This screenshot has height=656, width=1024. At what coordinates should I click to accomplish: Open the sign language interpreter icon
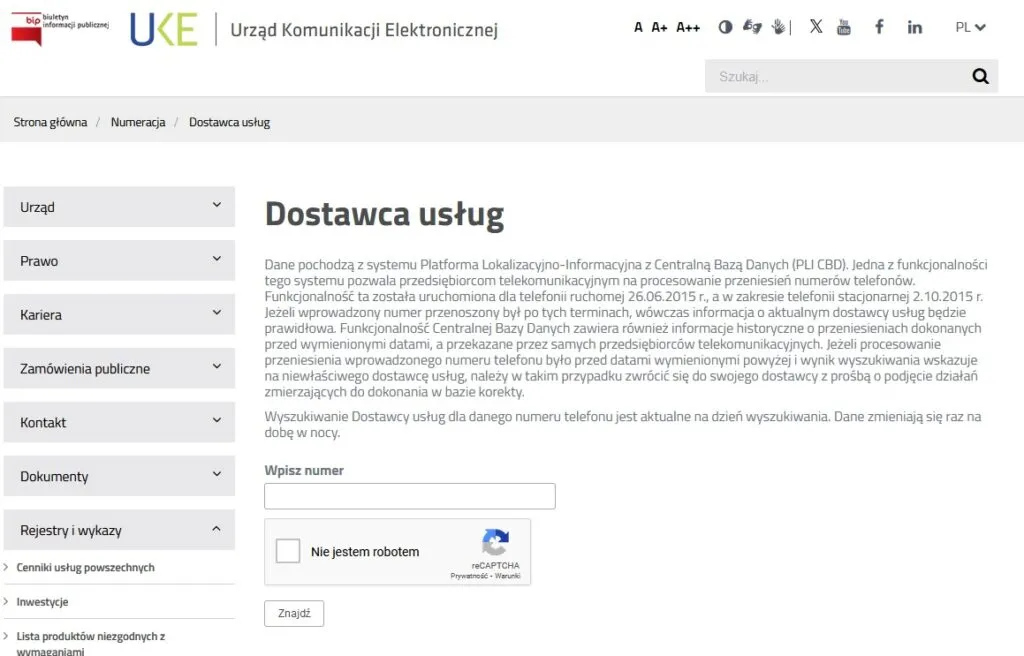point(752,27)
